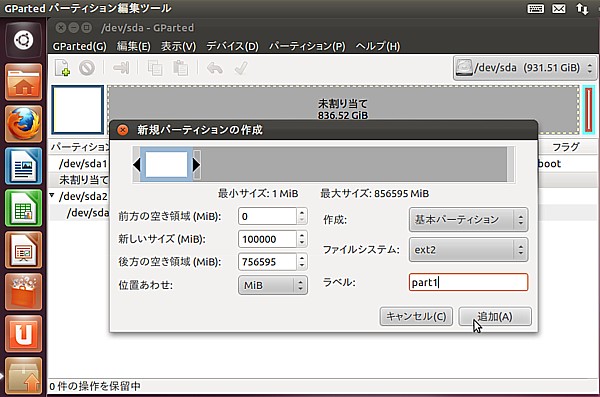Open Ubuntu Software Center launcher icon
The image size is (600, 397).
[x=24, y=292]
